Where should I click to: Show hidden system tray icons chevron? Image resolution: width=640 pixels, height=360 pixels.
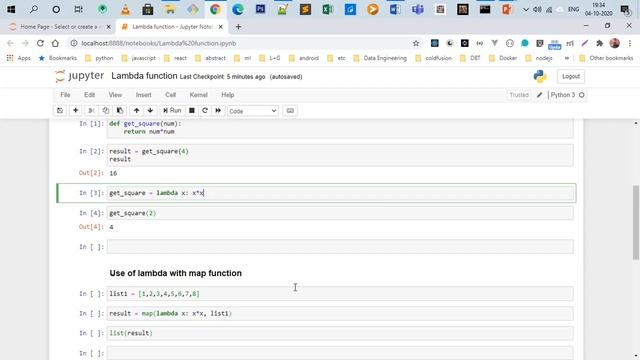[x=526, y=9]
